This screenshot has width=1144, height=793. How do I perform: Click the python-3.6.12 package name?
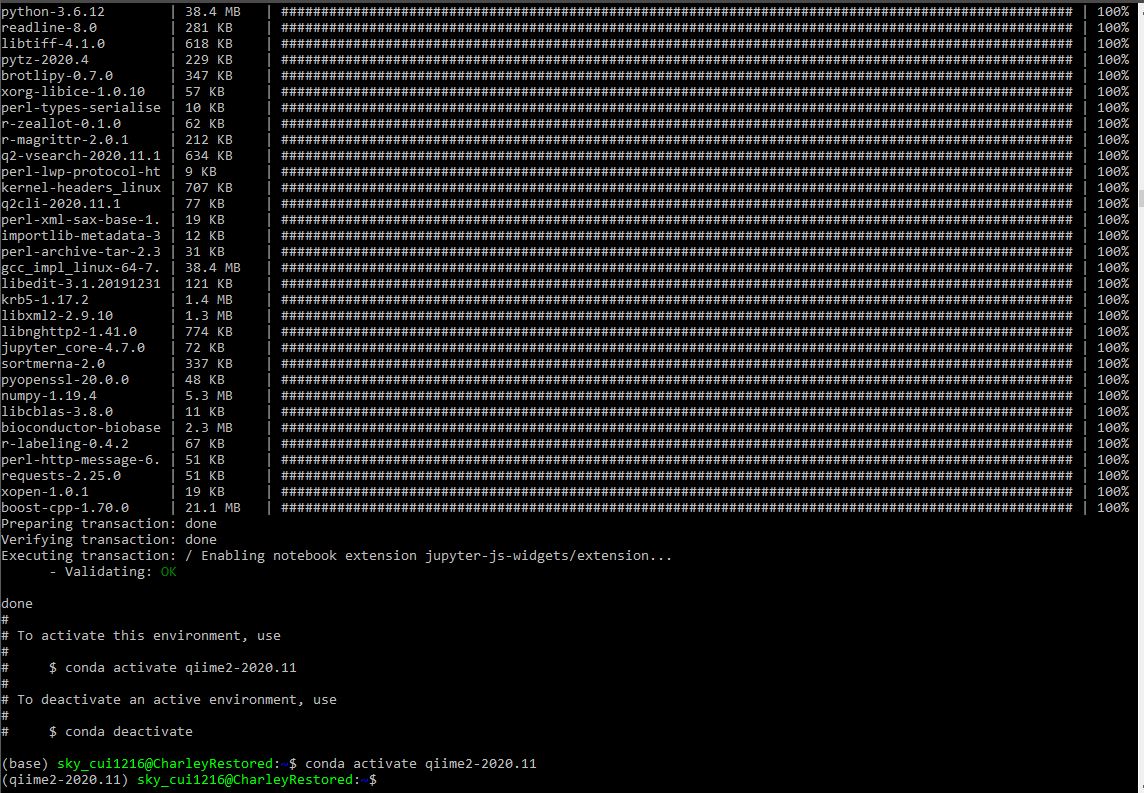point(53,12)
